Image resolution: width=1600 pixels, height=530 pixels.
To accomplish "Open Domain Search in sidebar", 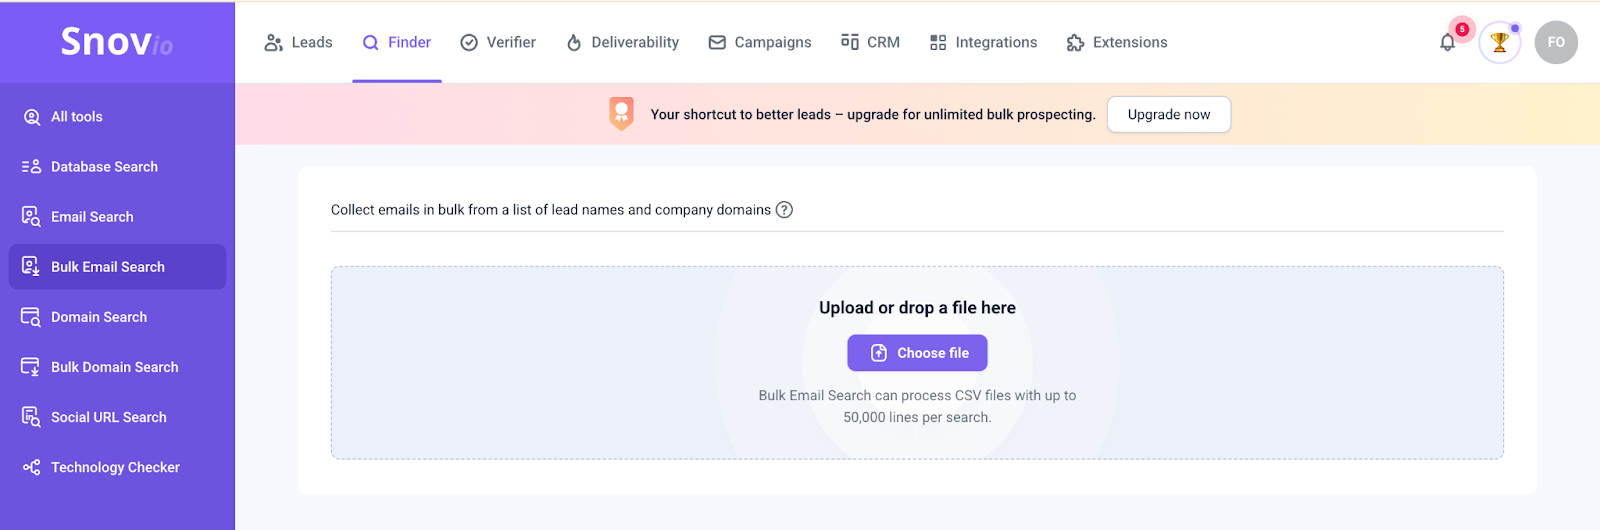I will [x=117, y=317].
